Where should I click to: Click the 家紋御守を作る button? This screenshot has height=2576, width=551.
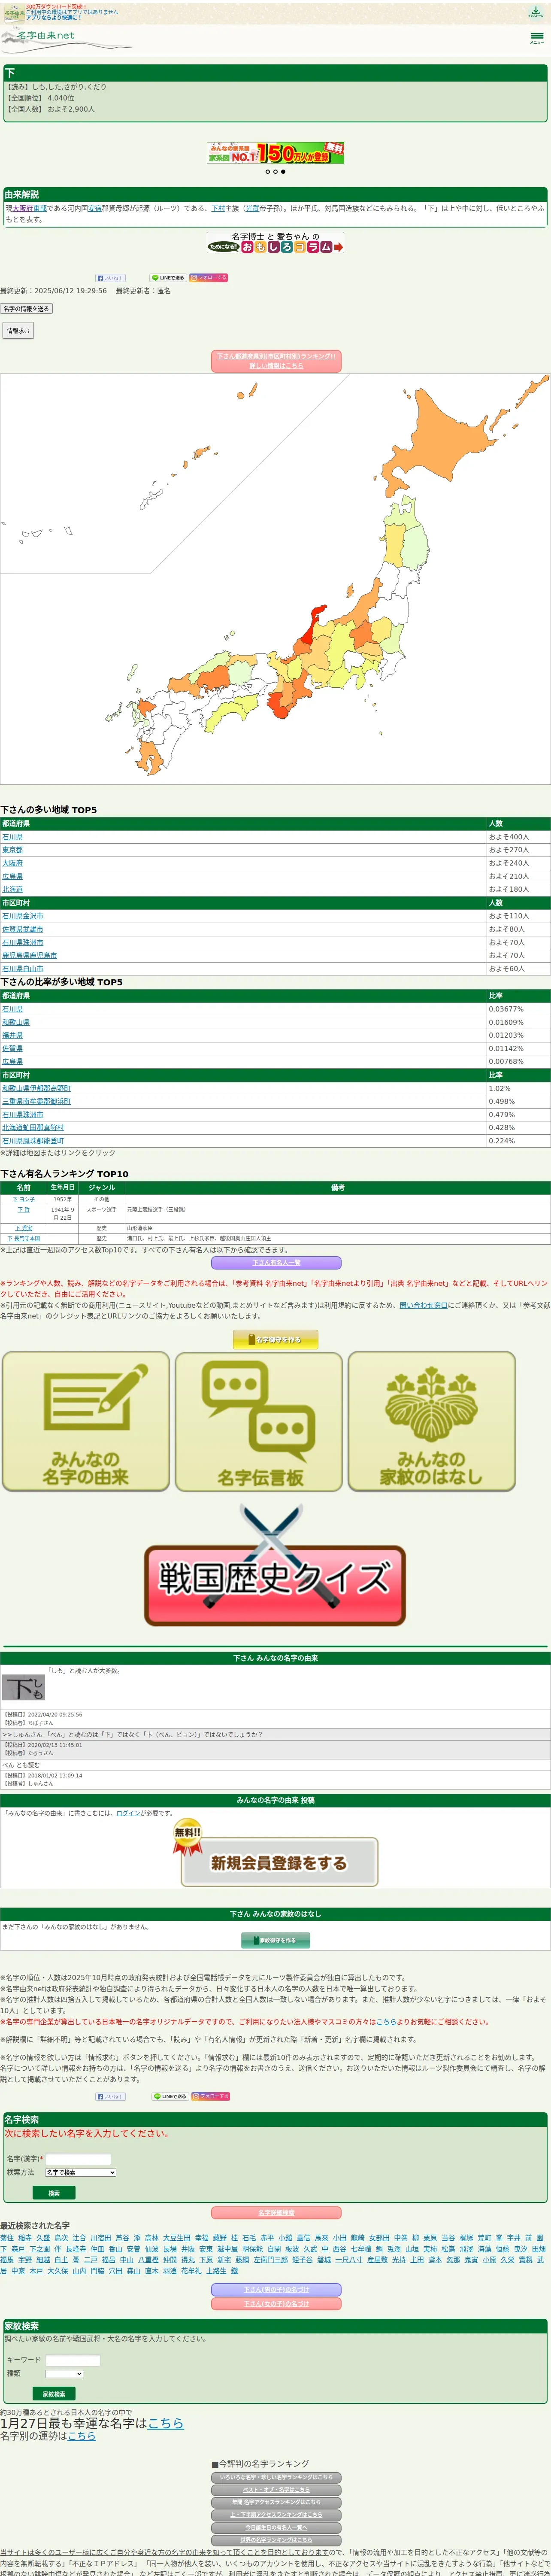[276, 1941]
